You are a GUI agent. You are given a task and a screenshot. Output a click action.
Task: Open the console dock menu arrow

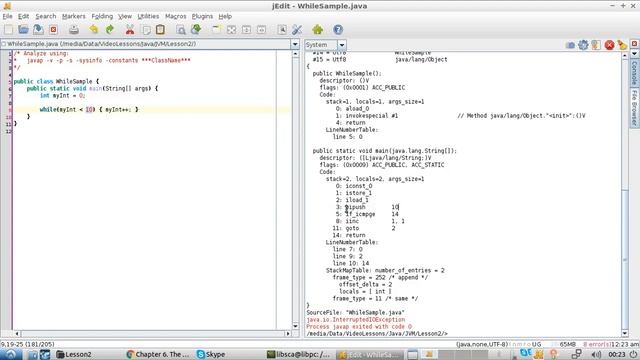[x=634, y=53]
